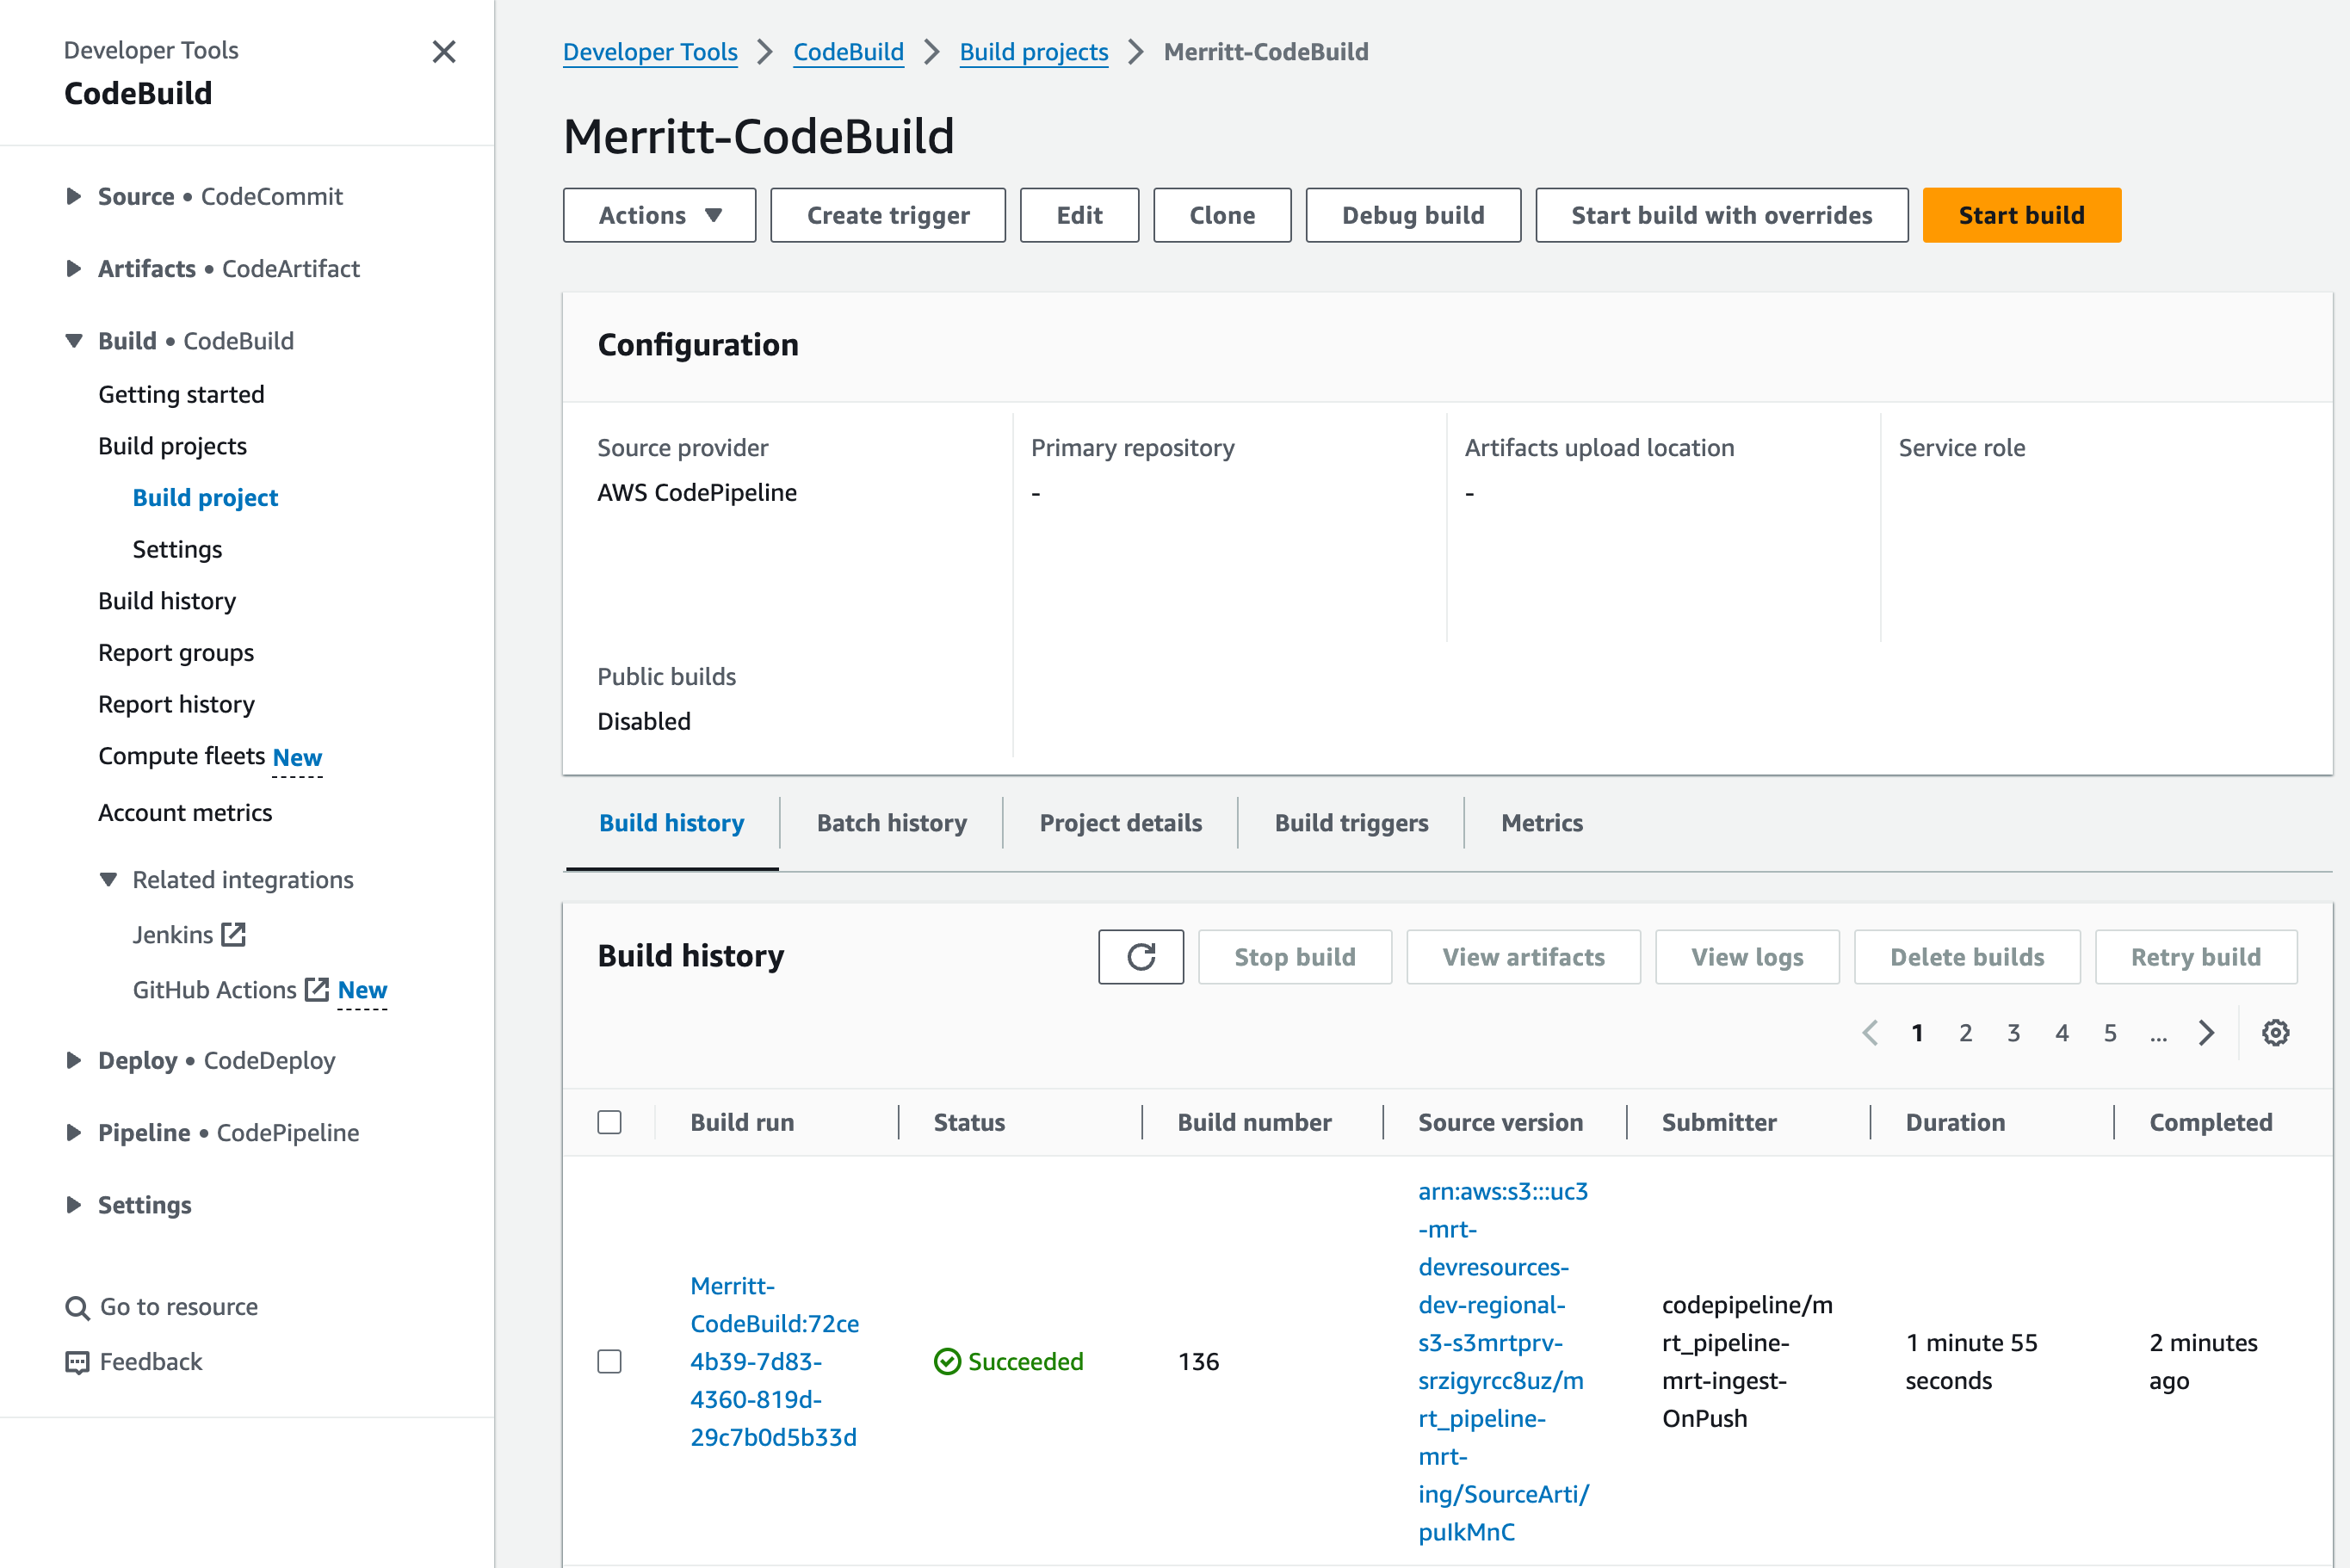Click Start build with overrides
The height and width of the screenshot is (1568, 2350).
pyautogui.click(x=1721, y=215)
